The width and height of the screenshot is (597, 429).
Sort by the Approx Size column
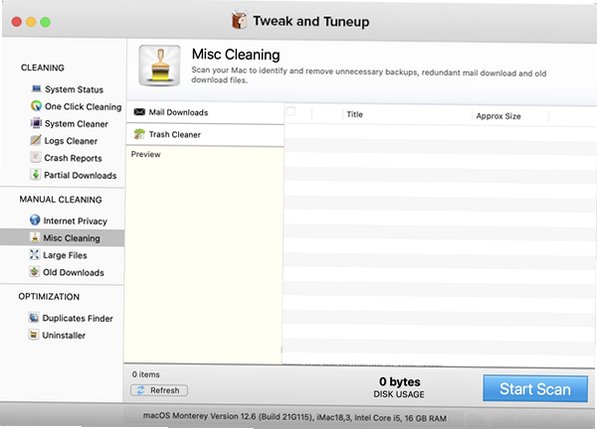[x=498, y=116]
